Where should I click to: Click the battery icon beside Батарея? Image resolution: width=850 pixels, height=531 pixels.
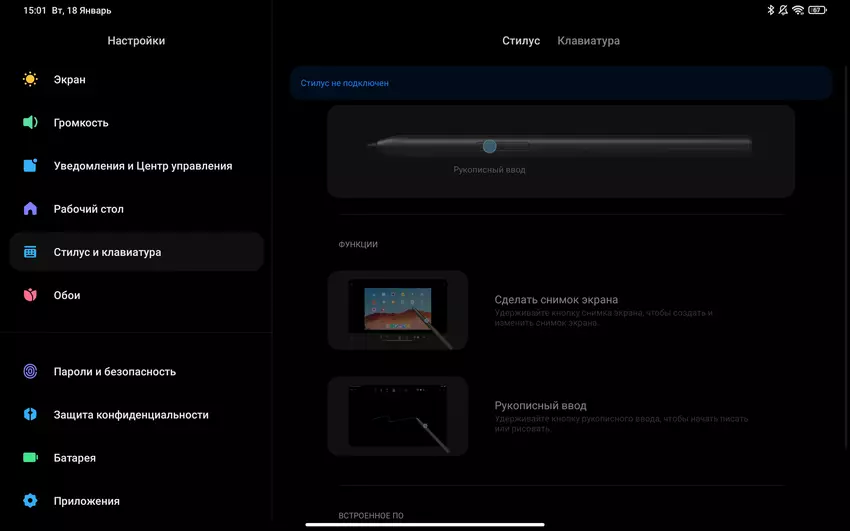[31, 458]
